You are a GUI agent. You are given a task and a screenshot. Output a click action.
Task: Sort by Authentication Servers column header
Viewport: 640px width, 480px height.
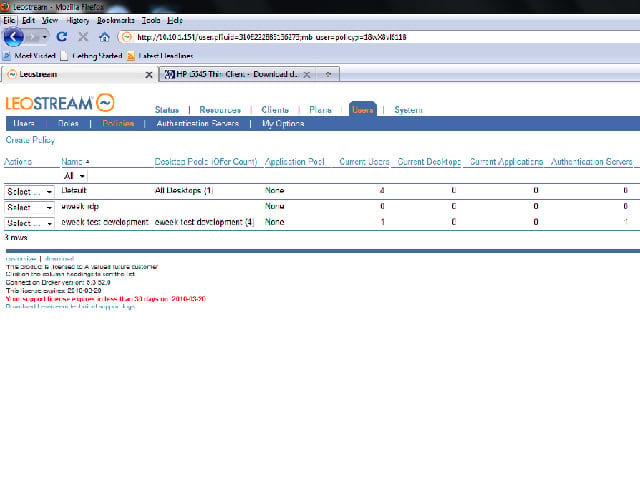click(591, 162)
